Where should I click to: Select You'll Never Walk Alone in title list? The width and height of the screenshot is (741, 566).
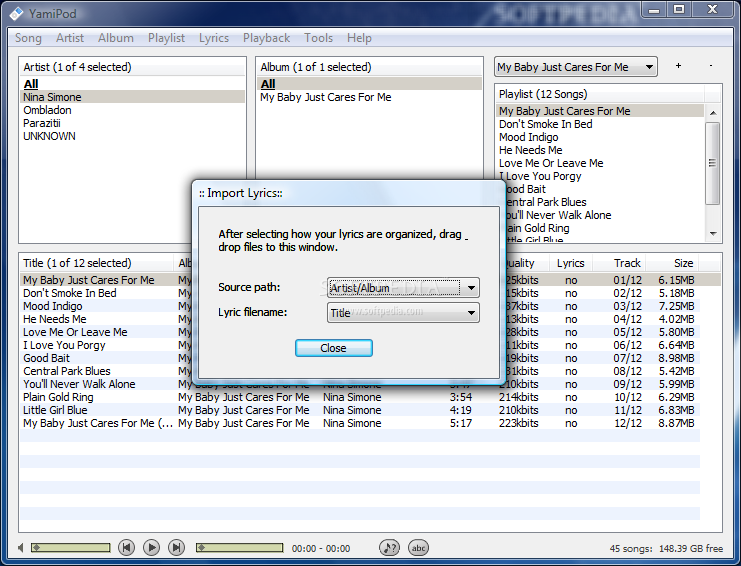tap(79, 384)
